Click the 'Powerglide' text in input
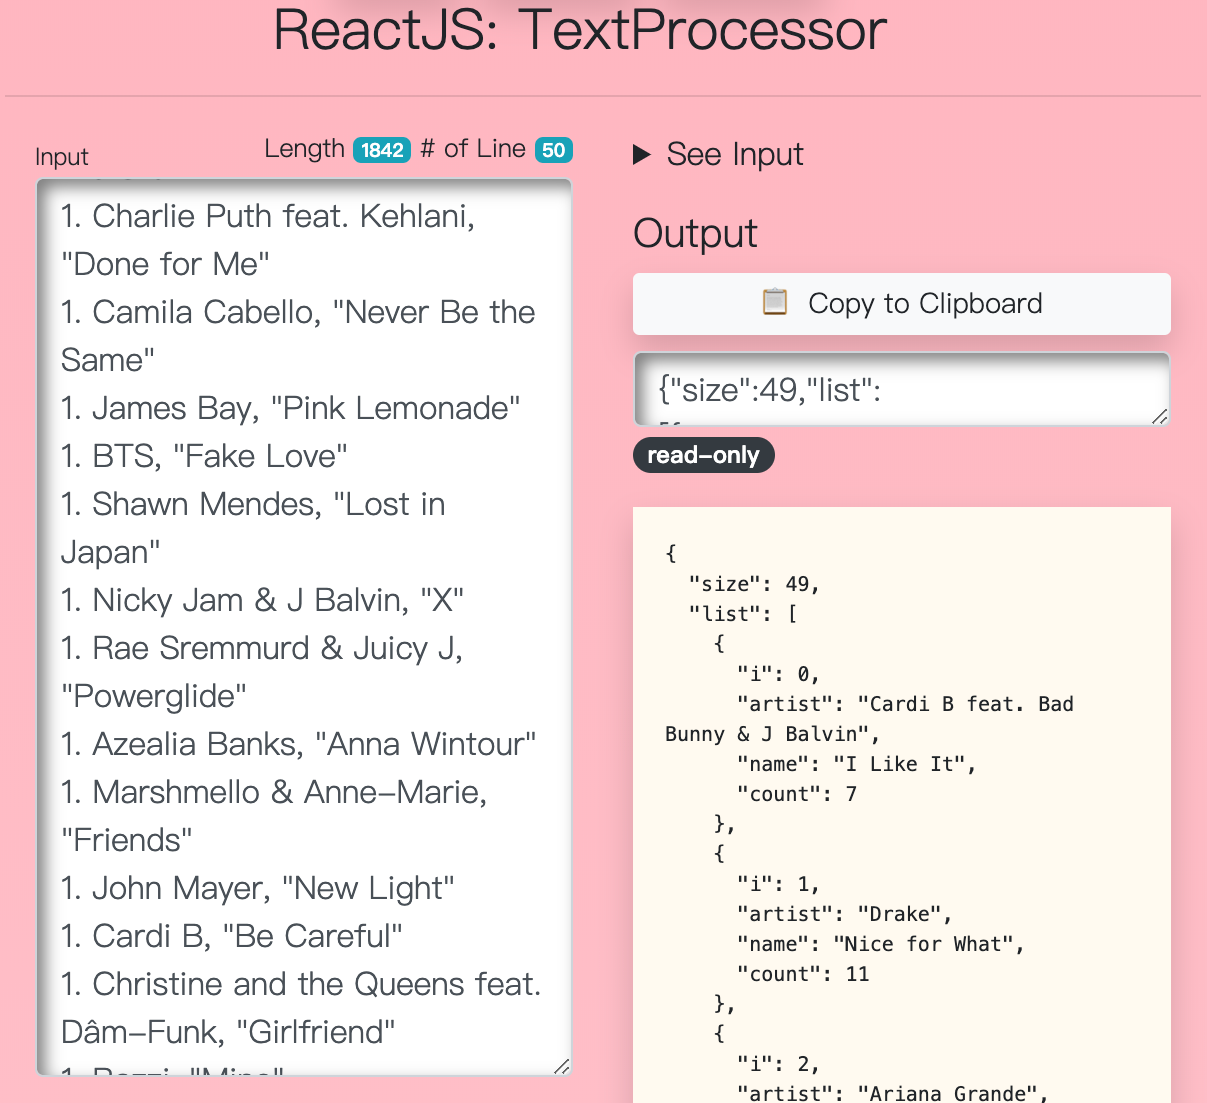 coord(154,696)
